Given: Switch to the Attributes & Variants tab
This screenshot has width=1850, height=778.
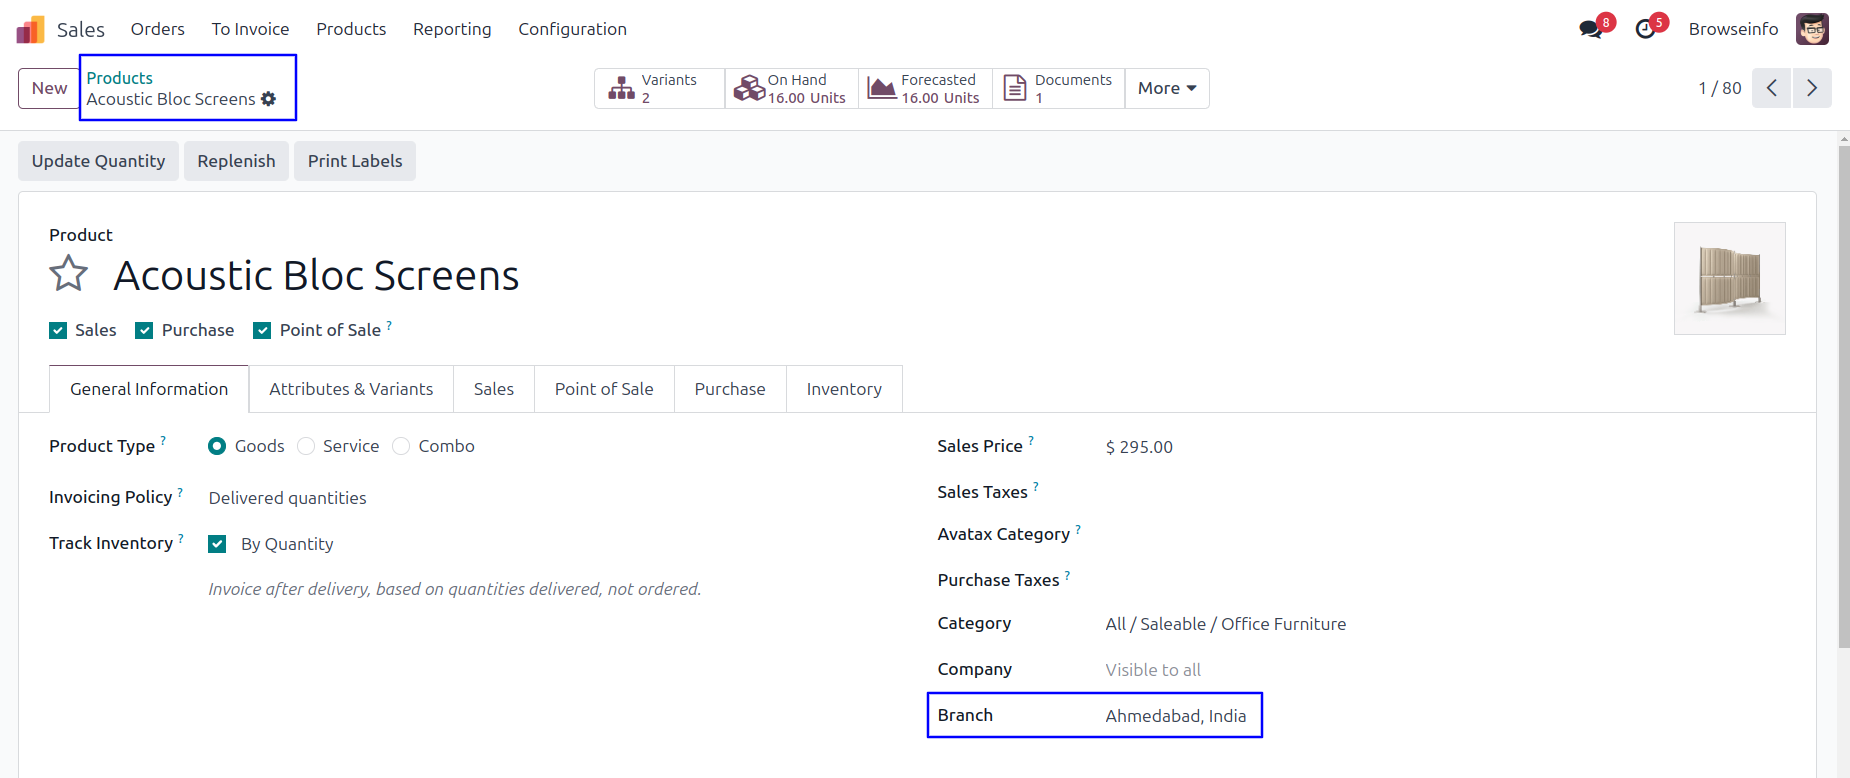Looking at the screenshot, I should pyautogui.click(x=351, y=389).
